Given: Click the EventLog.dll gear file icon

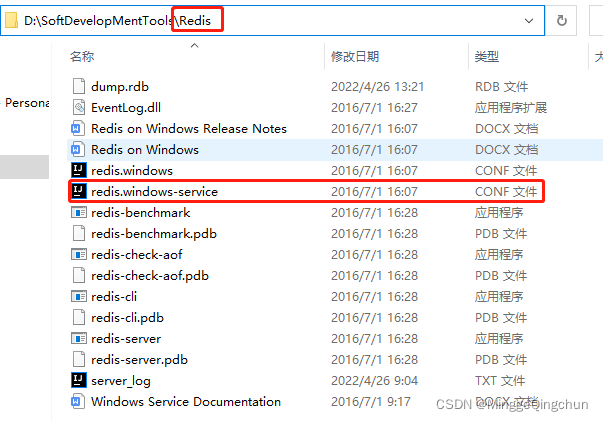Looking at the screenshot, I should (x=79, y=107).
